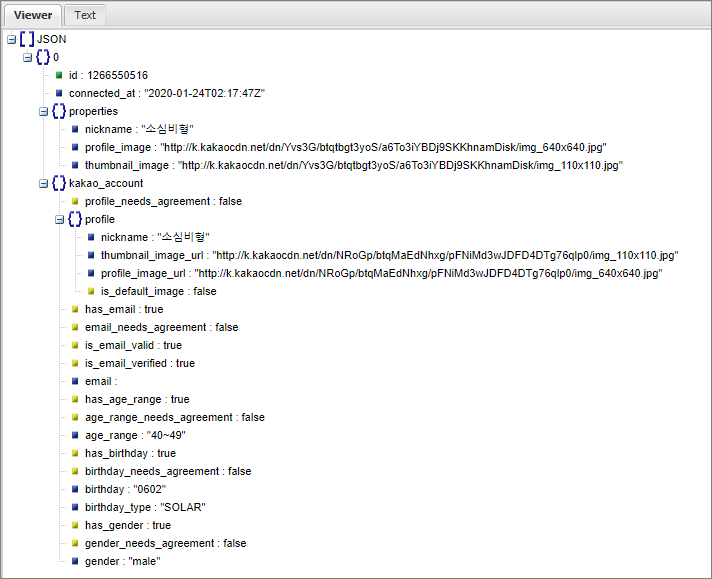This screenshot has height=579, width=712.
Task: Click the boolean icon beside age_range_needs_agreement
Action: 75,417
